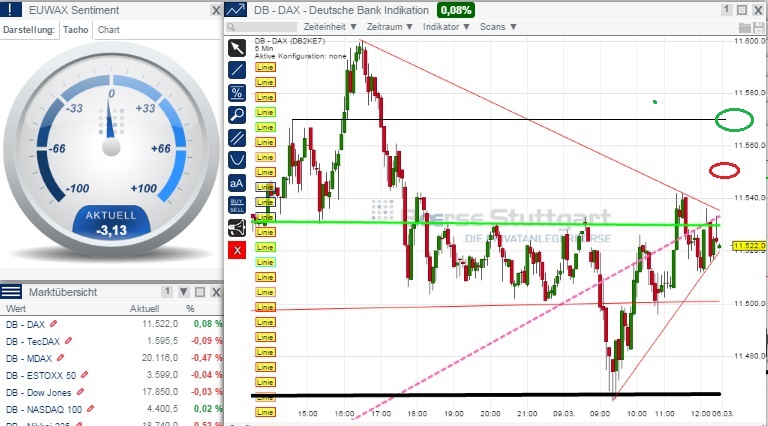
Task: Maximize the DAX chart panel
Action: tap(742, 10)
